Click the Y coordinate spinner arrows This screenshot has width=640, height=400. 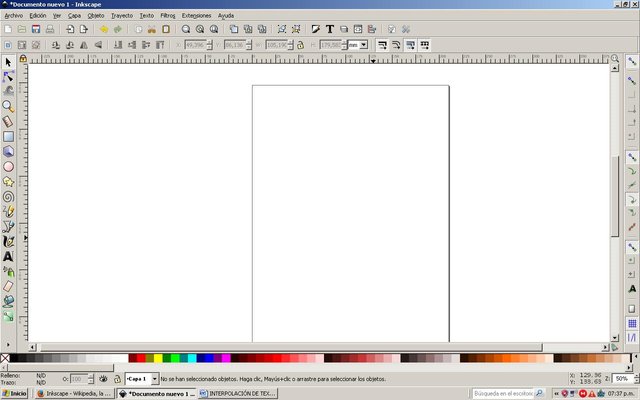(249, 45)
